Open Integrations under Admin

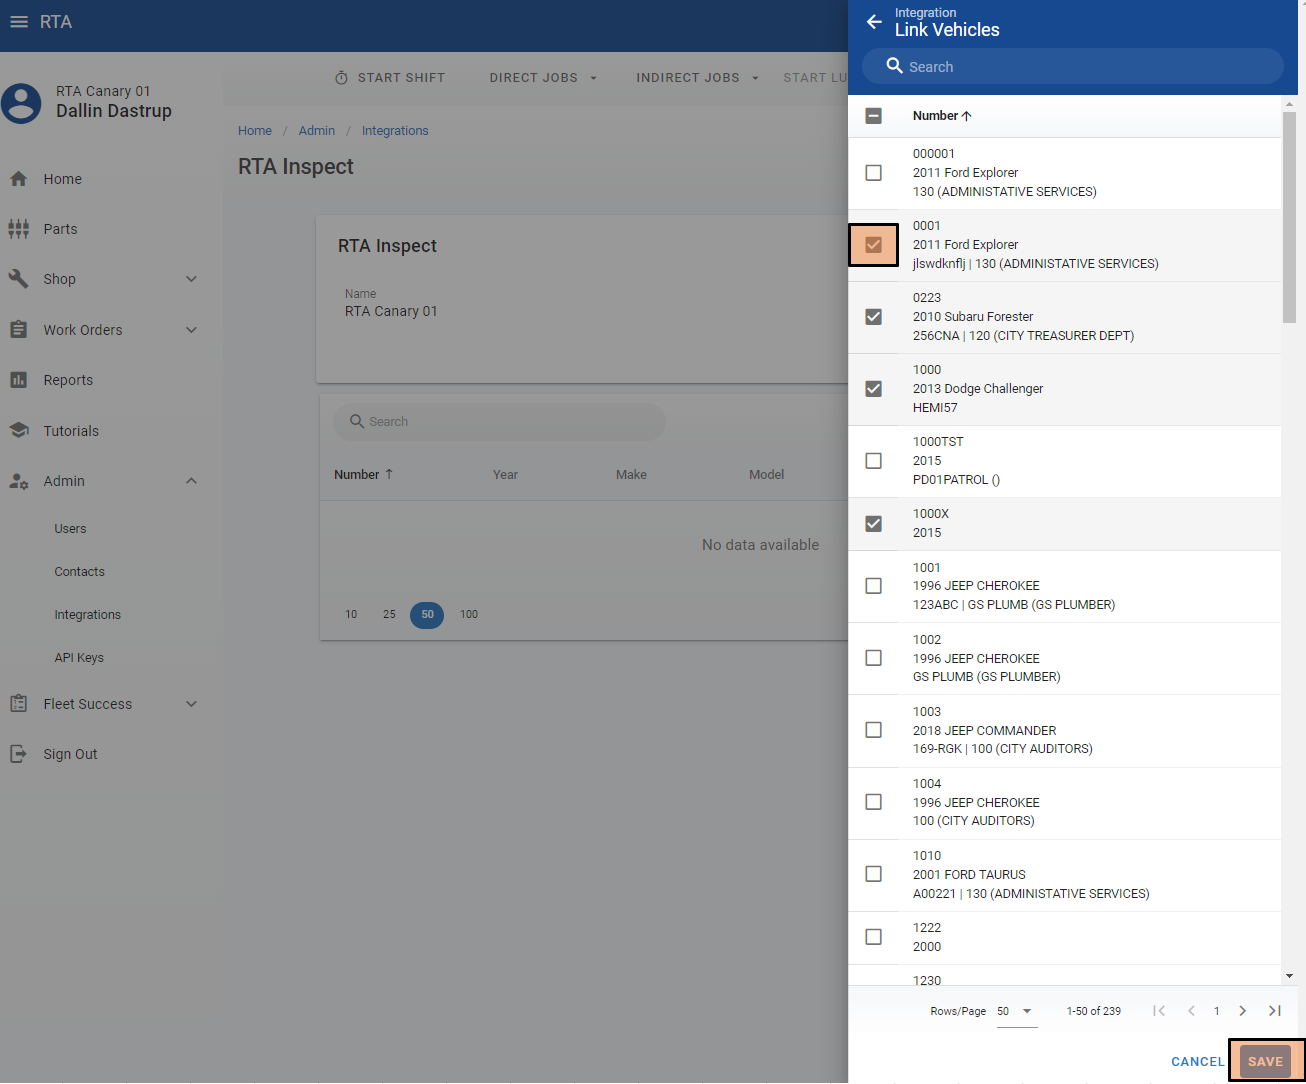[87, 615]
